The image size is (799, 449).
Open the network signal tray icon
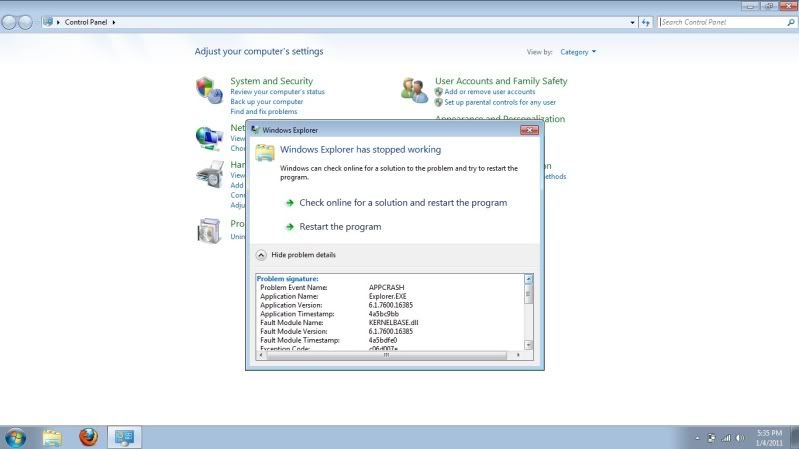coord(726,438)
